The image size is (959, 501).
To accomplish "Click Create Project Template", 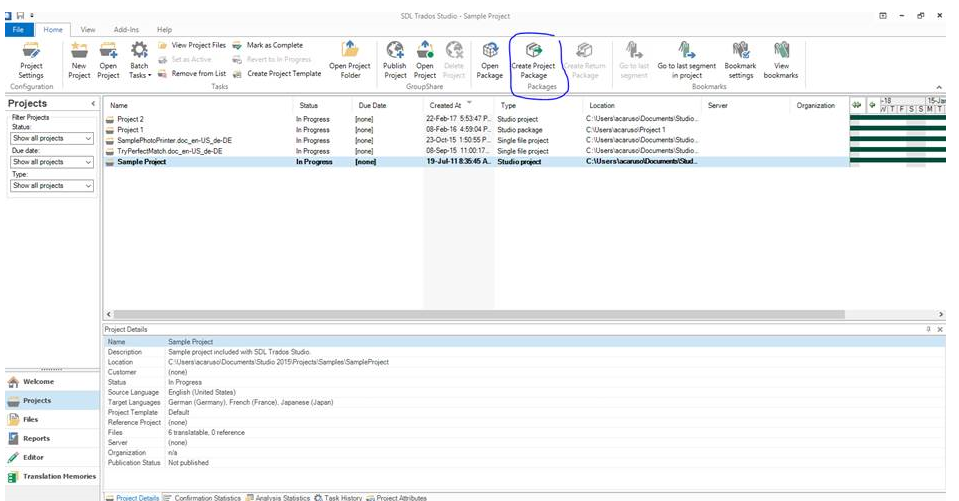I will coord(277,73).
